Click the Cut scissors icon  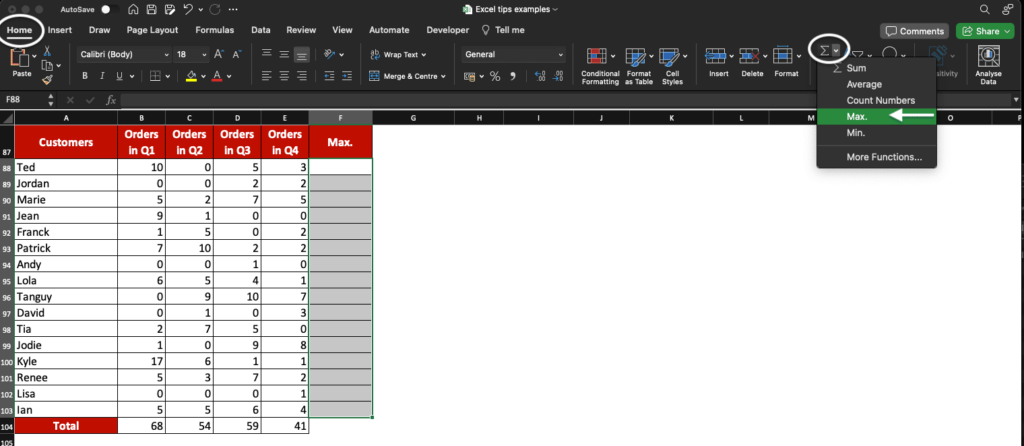click(47, 51)
